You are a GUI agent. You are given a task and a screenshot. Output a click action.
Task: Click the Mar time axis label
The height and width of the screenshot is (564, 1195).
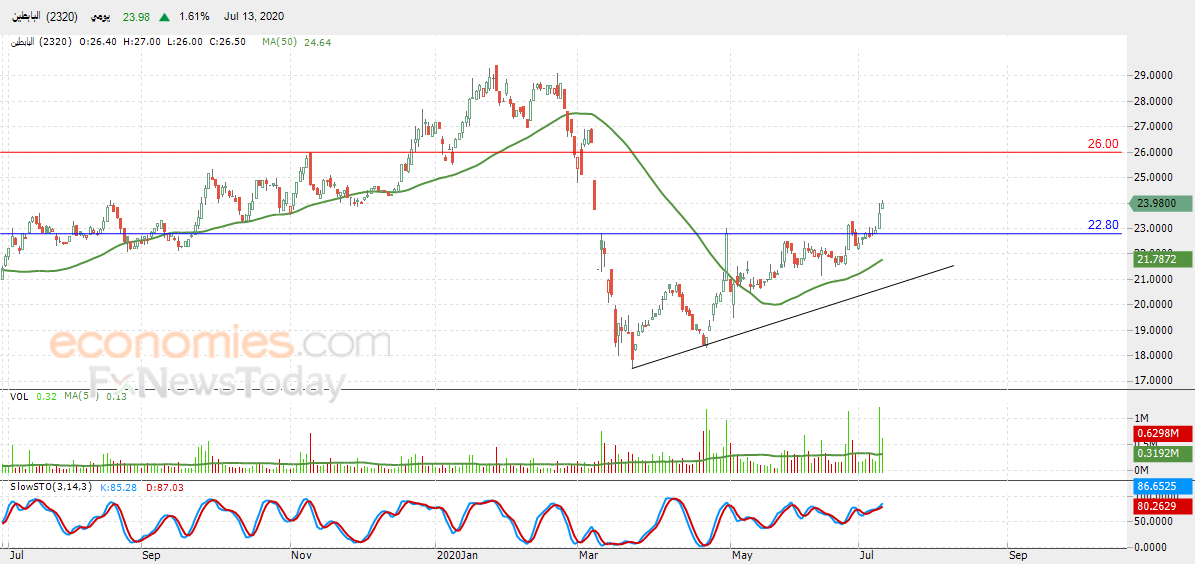pyautogui.click(x=588, y=556)
